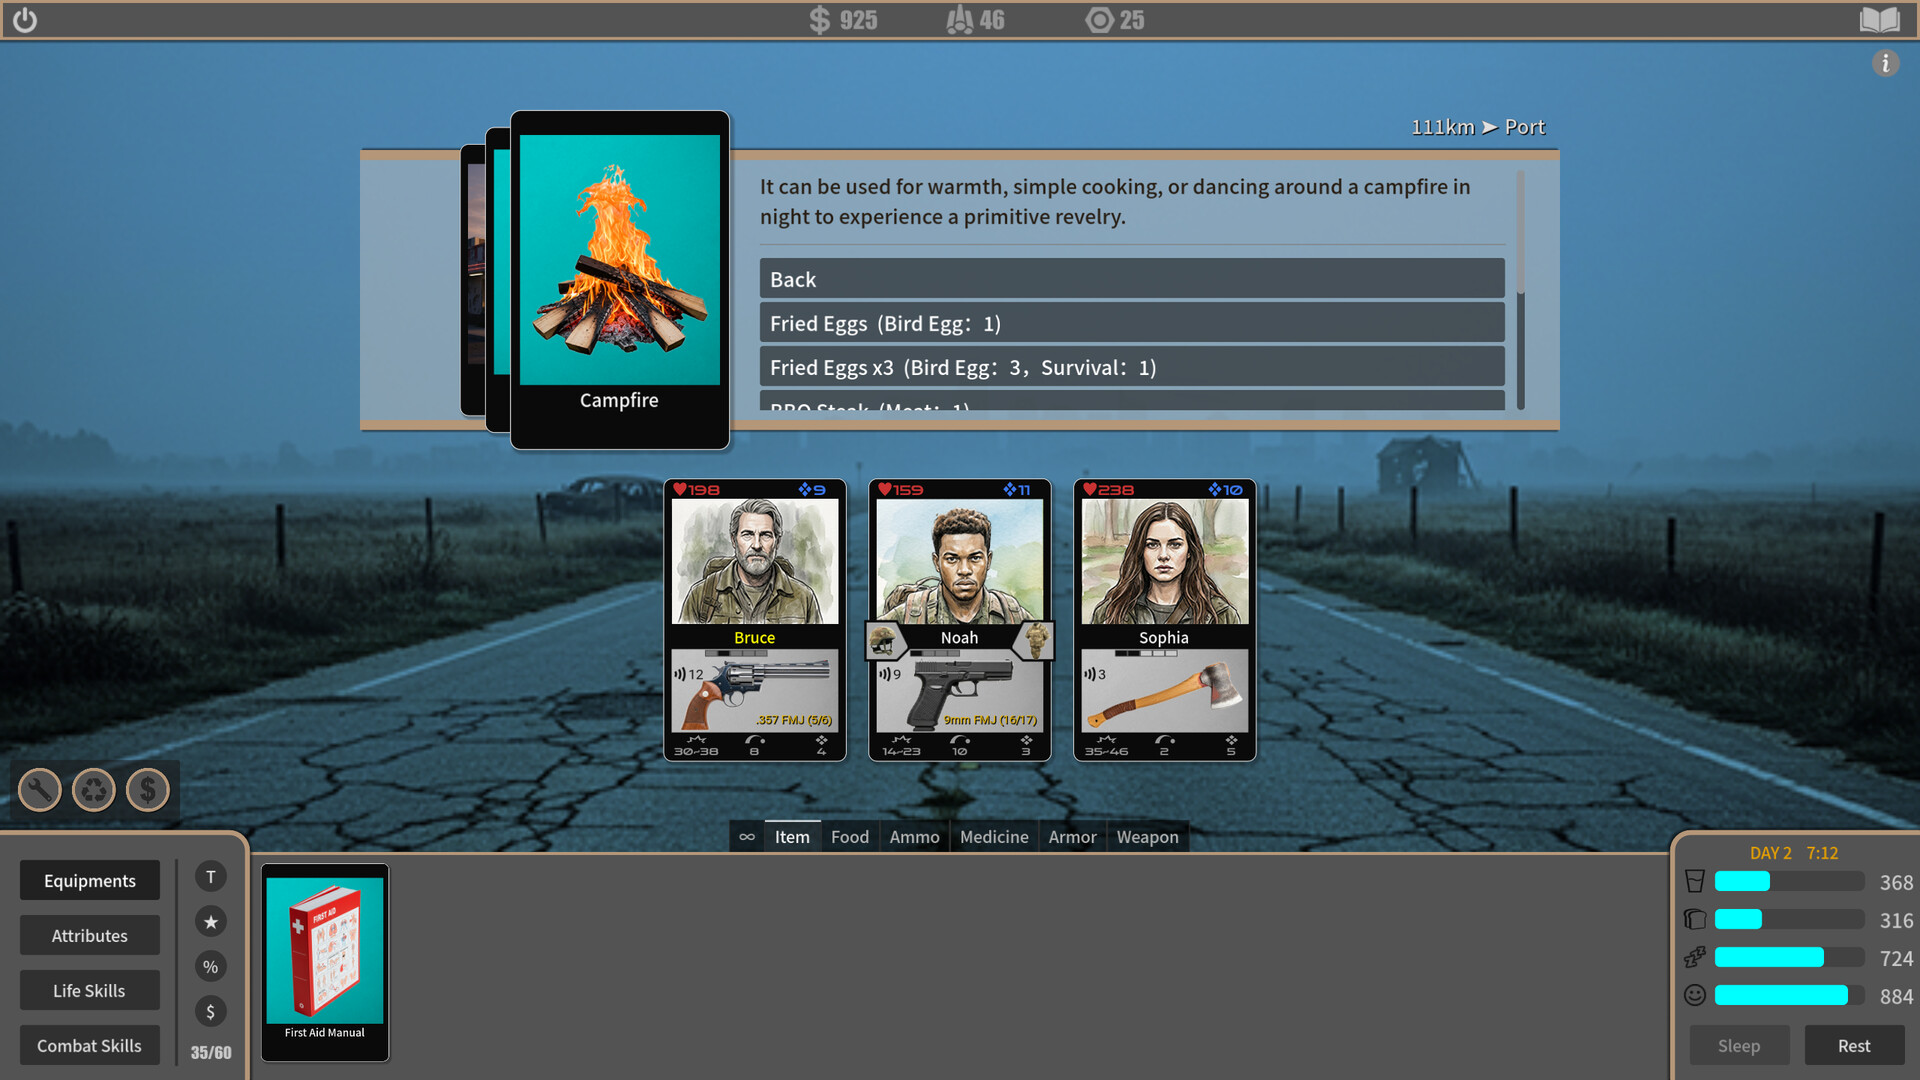Switch to the Food tab

point(849,837)
